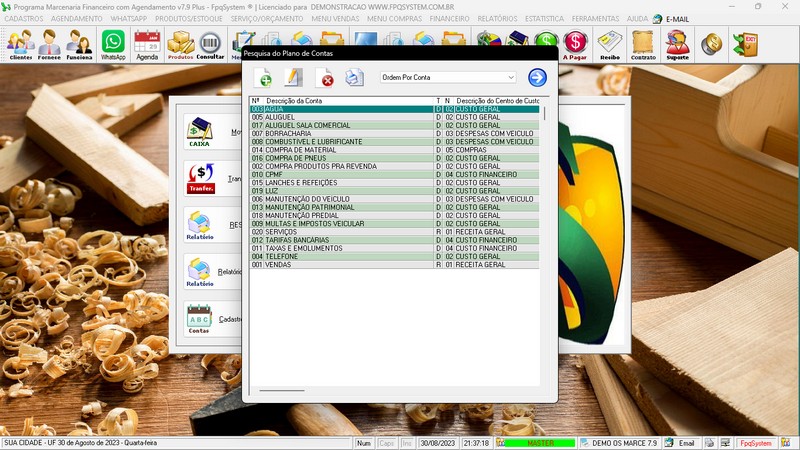Screen dimensions: 800x450
Task: Click the FpqSystem status bar label
Action: click(x=756, y=443)
